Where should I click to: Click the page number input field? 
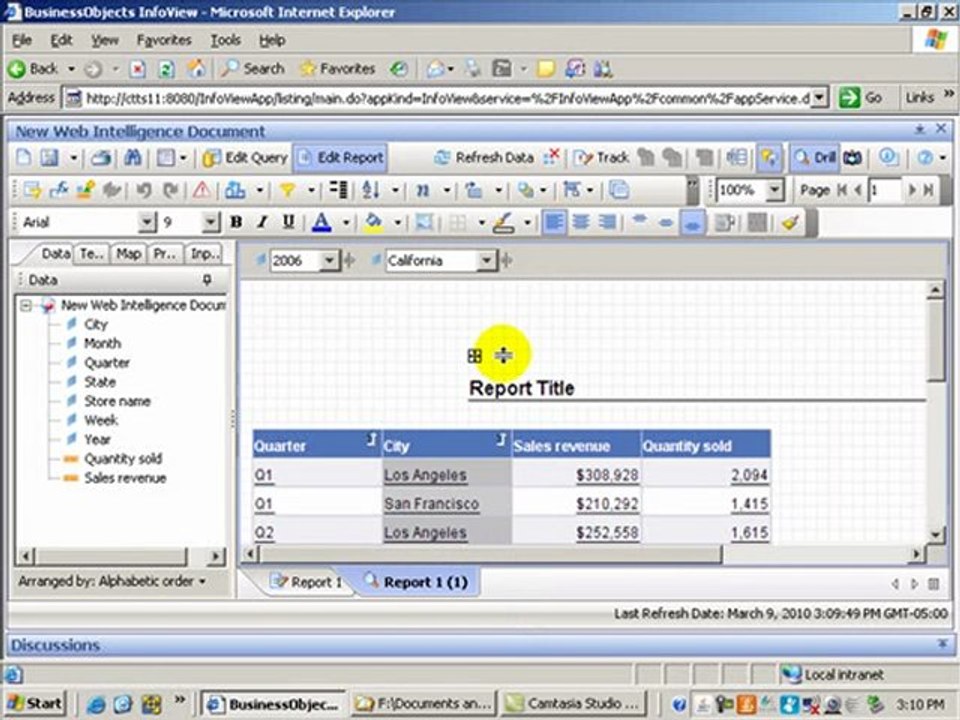(884, 190)
